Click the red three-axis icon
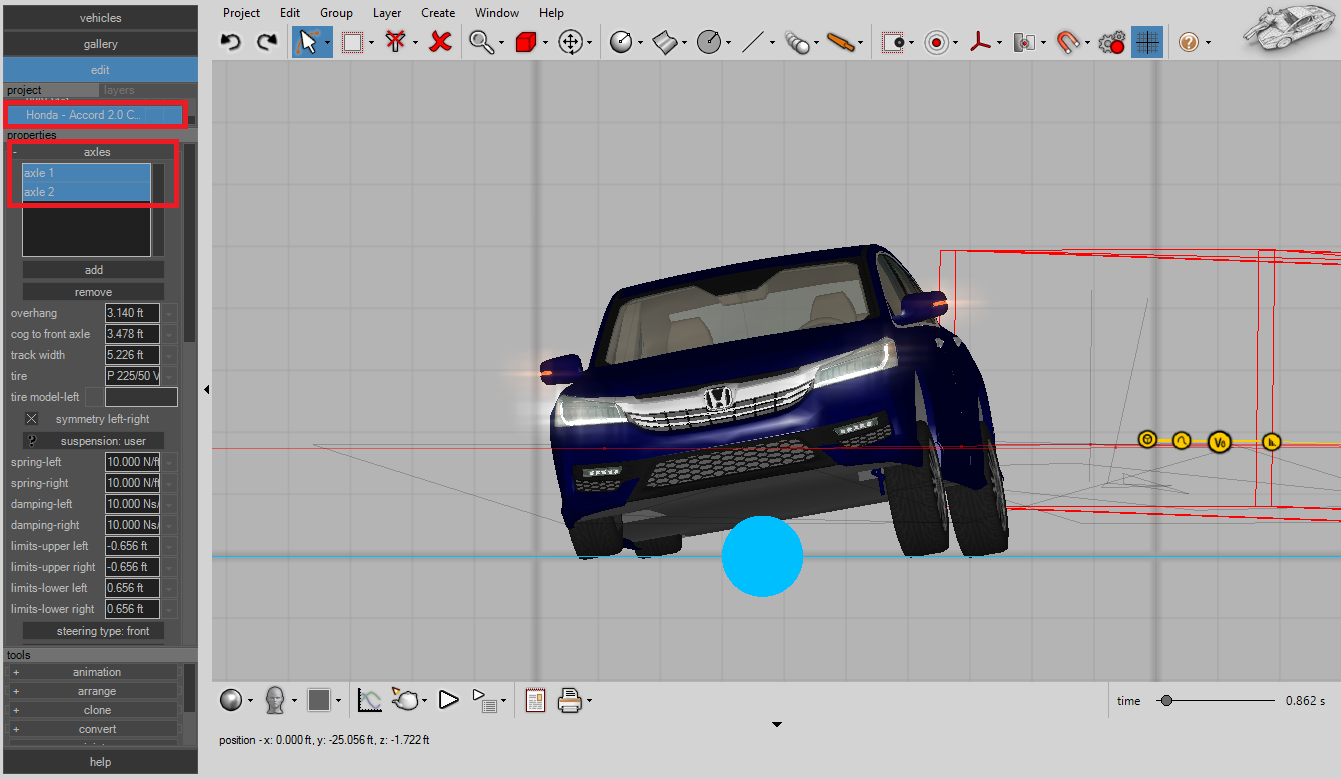 pos(981,42)
